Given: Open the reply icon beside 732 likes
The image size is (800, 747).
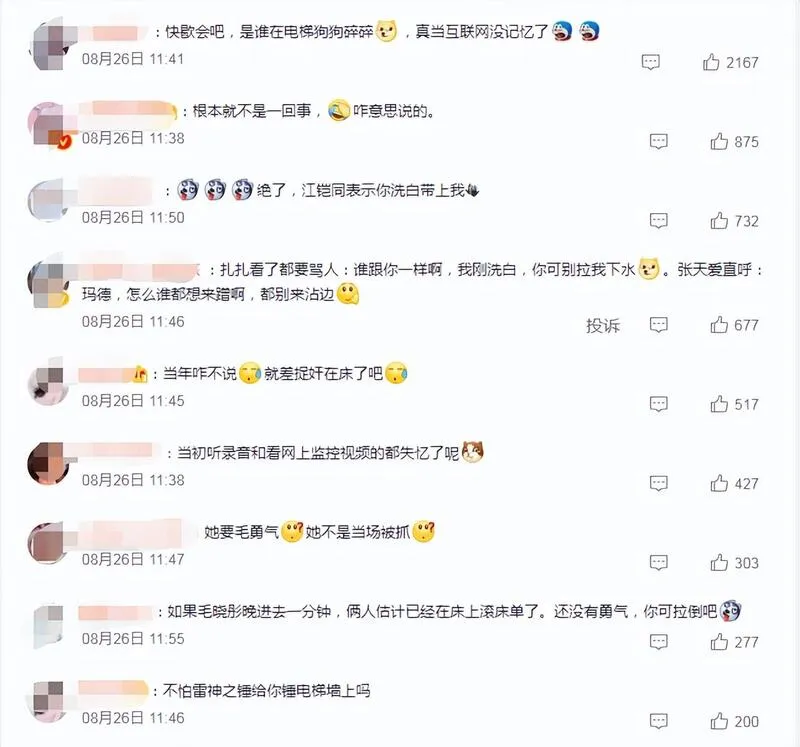Looking at the screenshot, I should point(659,221).
